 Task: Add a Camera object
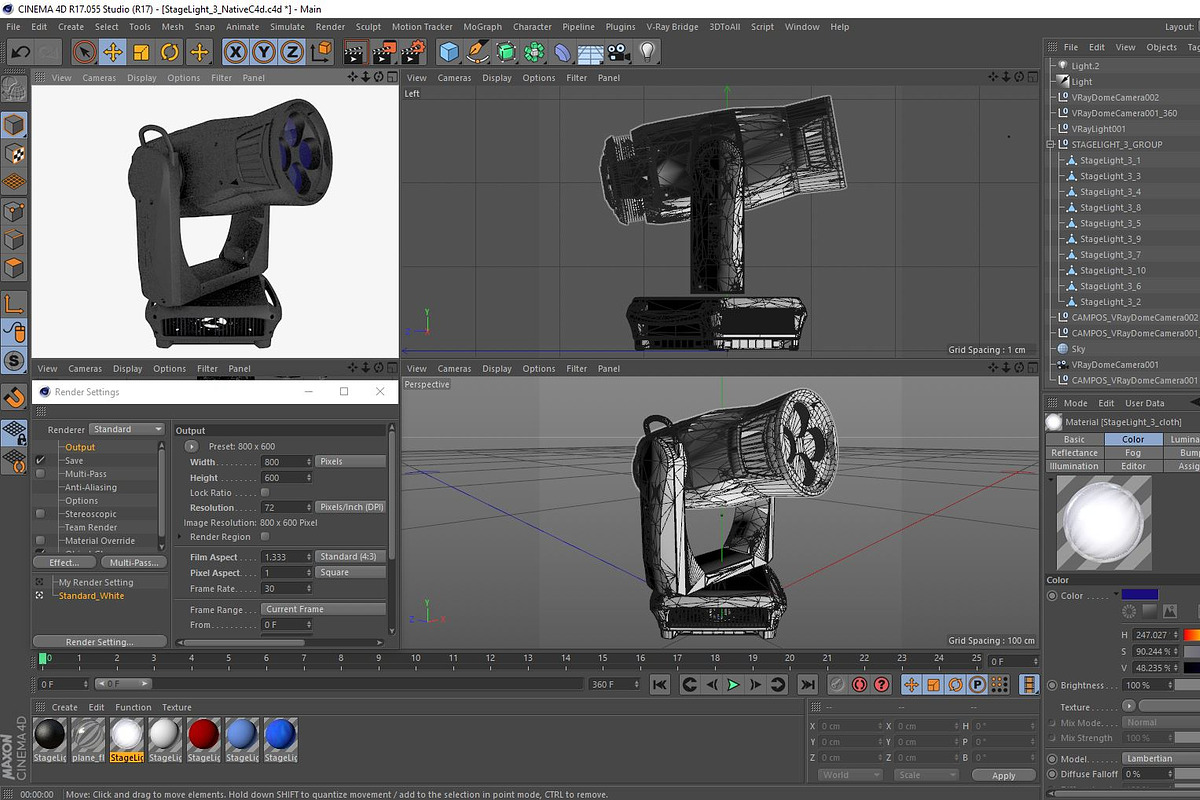click(619, 51)
